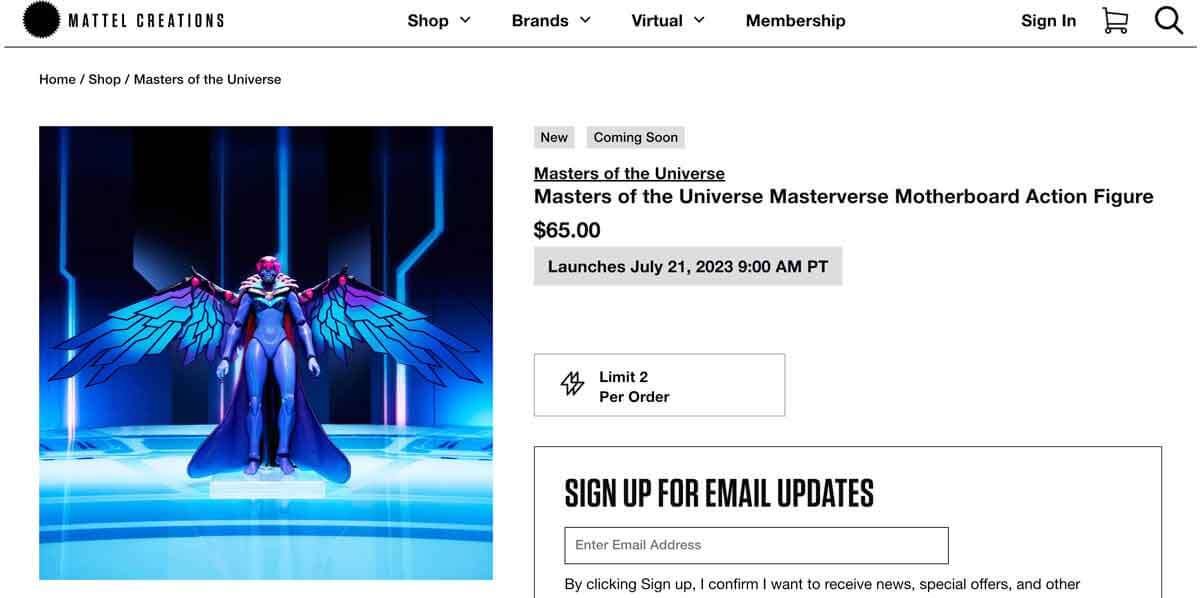Click the underlined Masters of the Universe collection link
The image size is (1200, 598).
tap(629, 172)
